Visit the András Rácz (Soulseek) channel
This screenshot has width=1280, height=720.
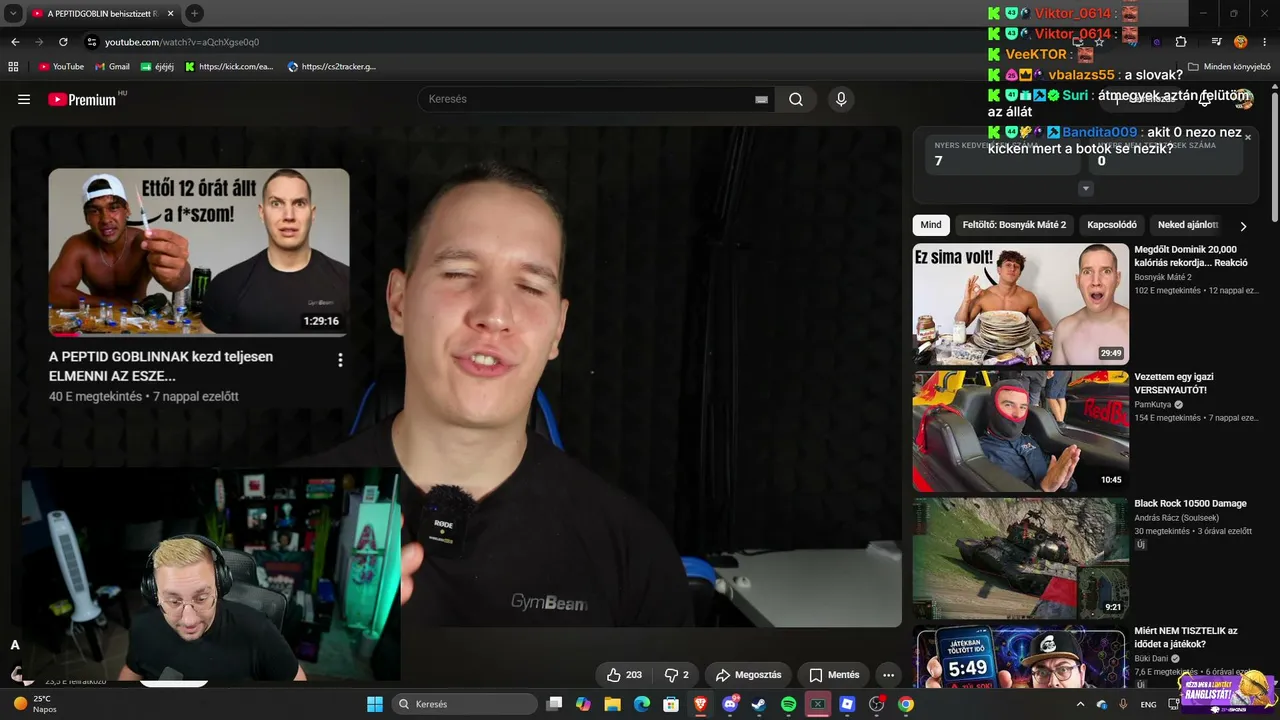click(x=1176, y=518)
